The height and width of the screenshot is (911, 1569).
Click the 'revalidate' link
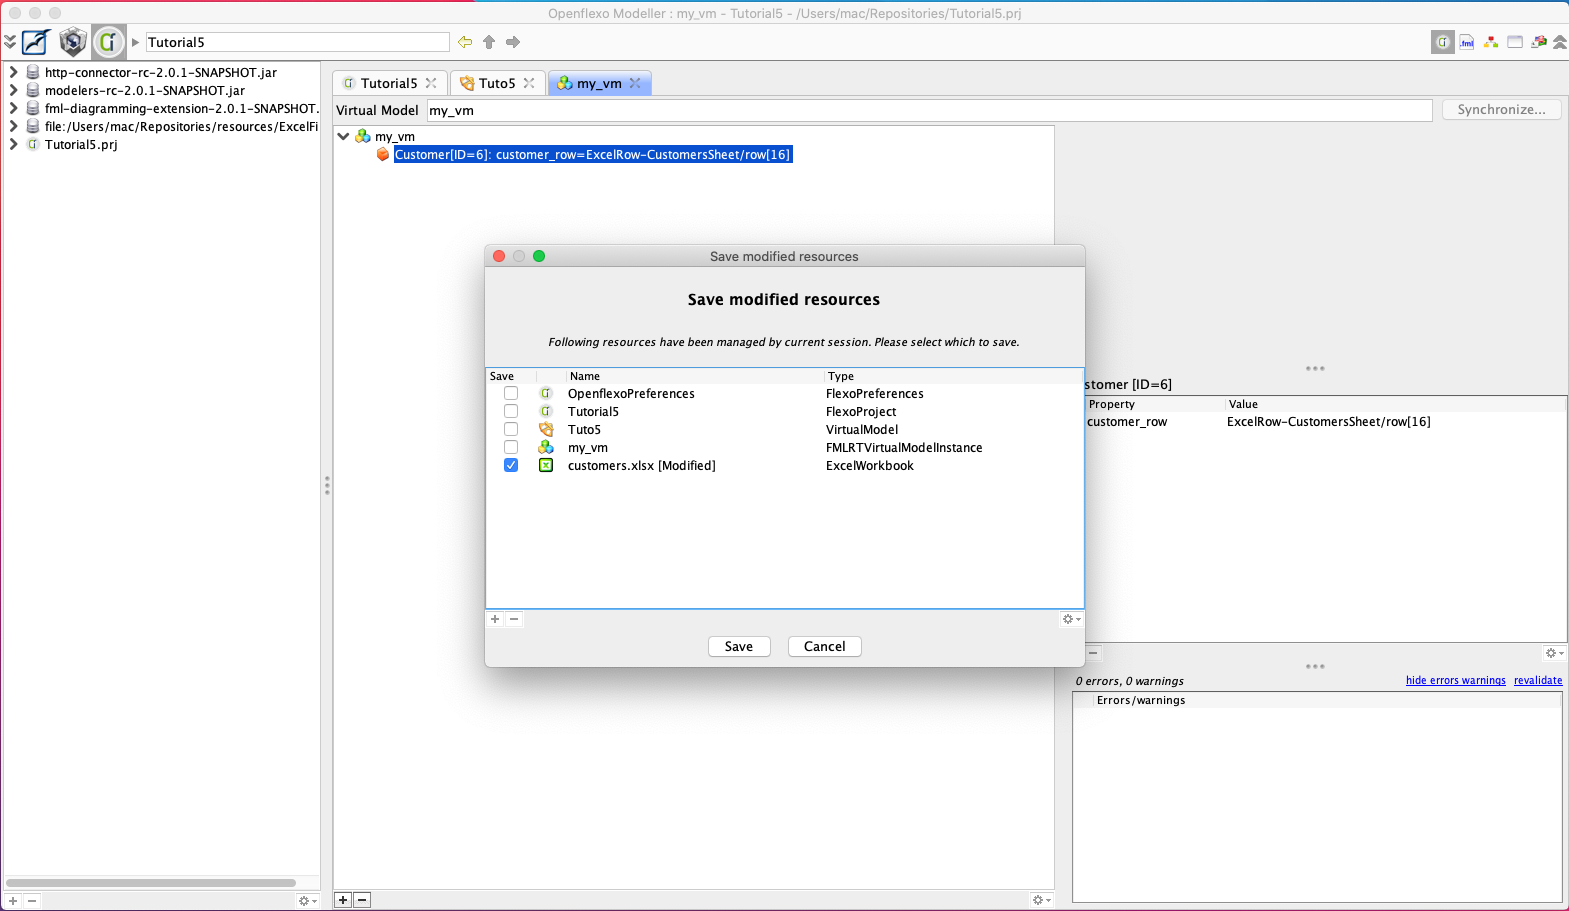tap(1538, 680)
